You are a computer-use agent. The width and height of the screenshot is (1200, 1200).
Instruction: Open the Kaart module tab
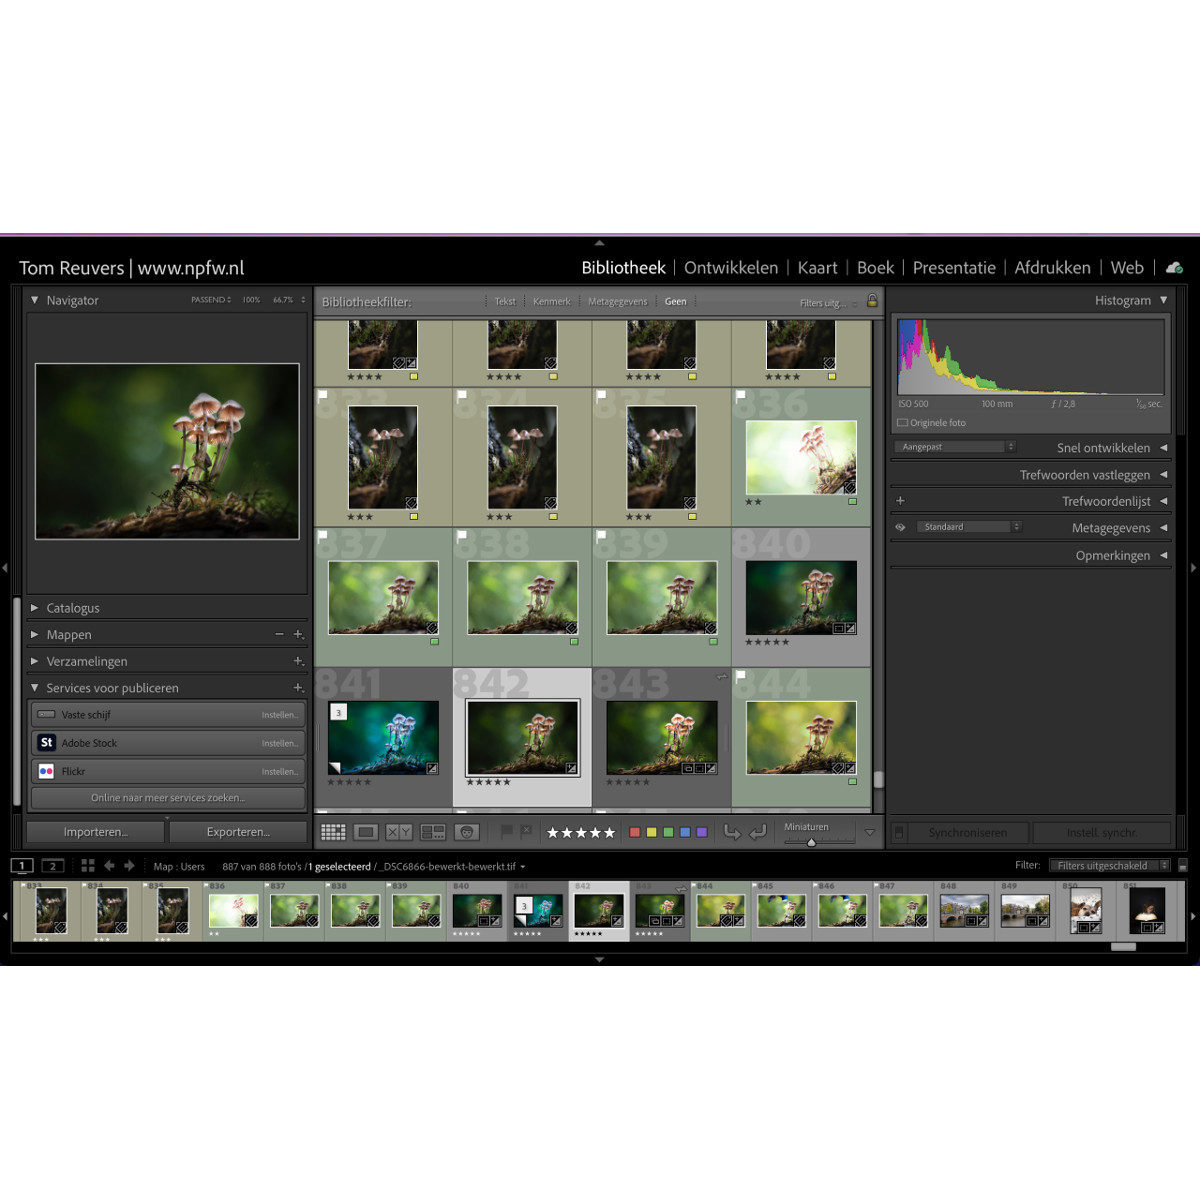pyautogui.click(x=817, y=268)
